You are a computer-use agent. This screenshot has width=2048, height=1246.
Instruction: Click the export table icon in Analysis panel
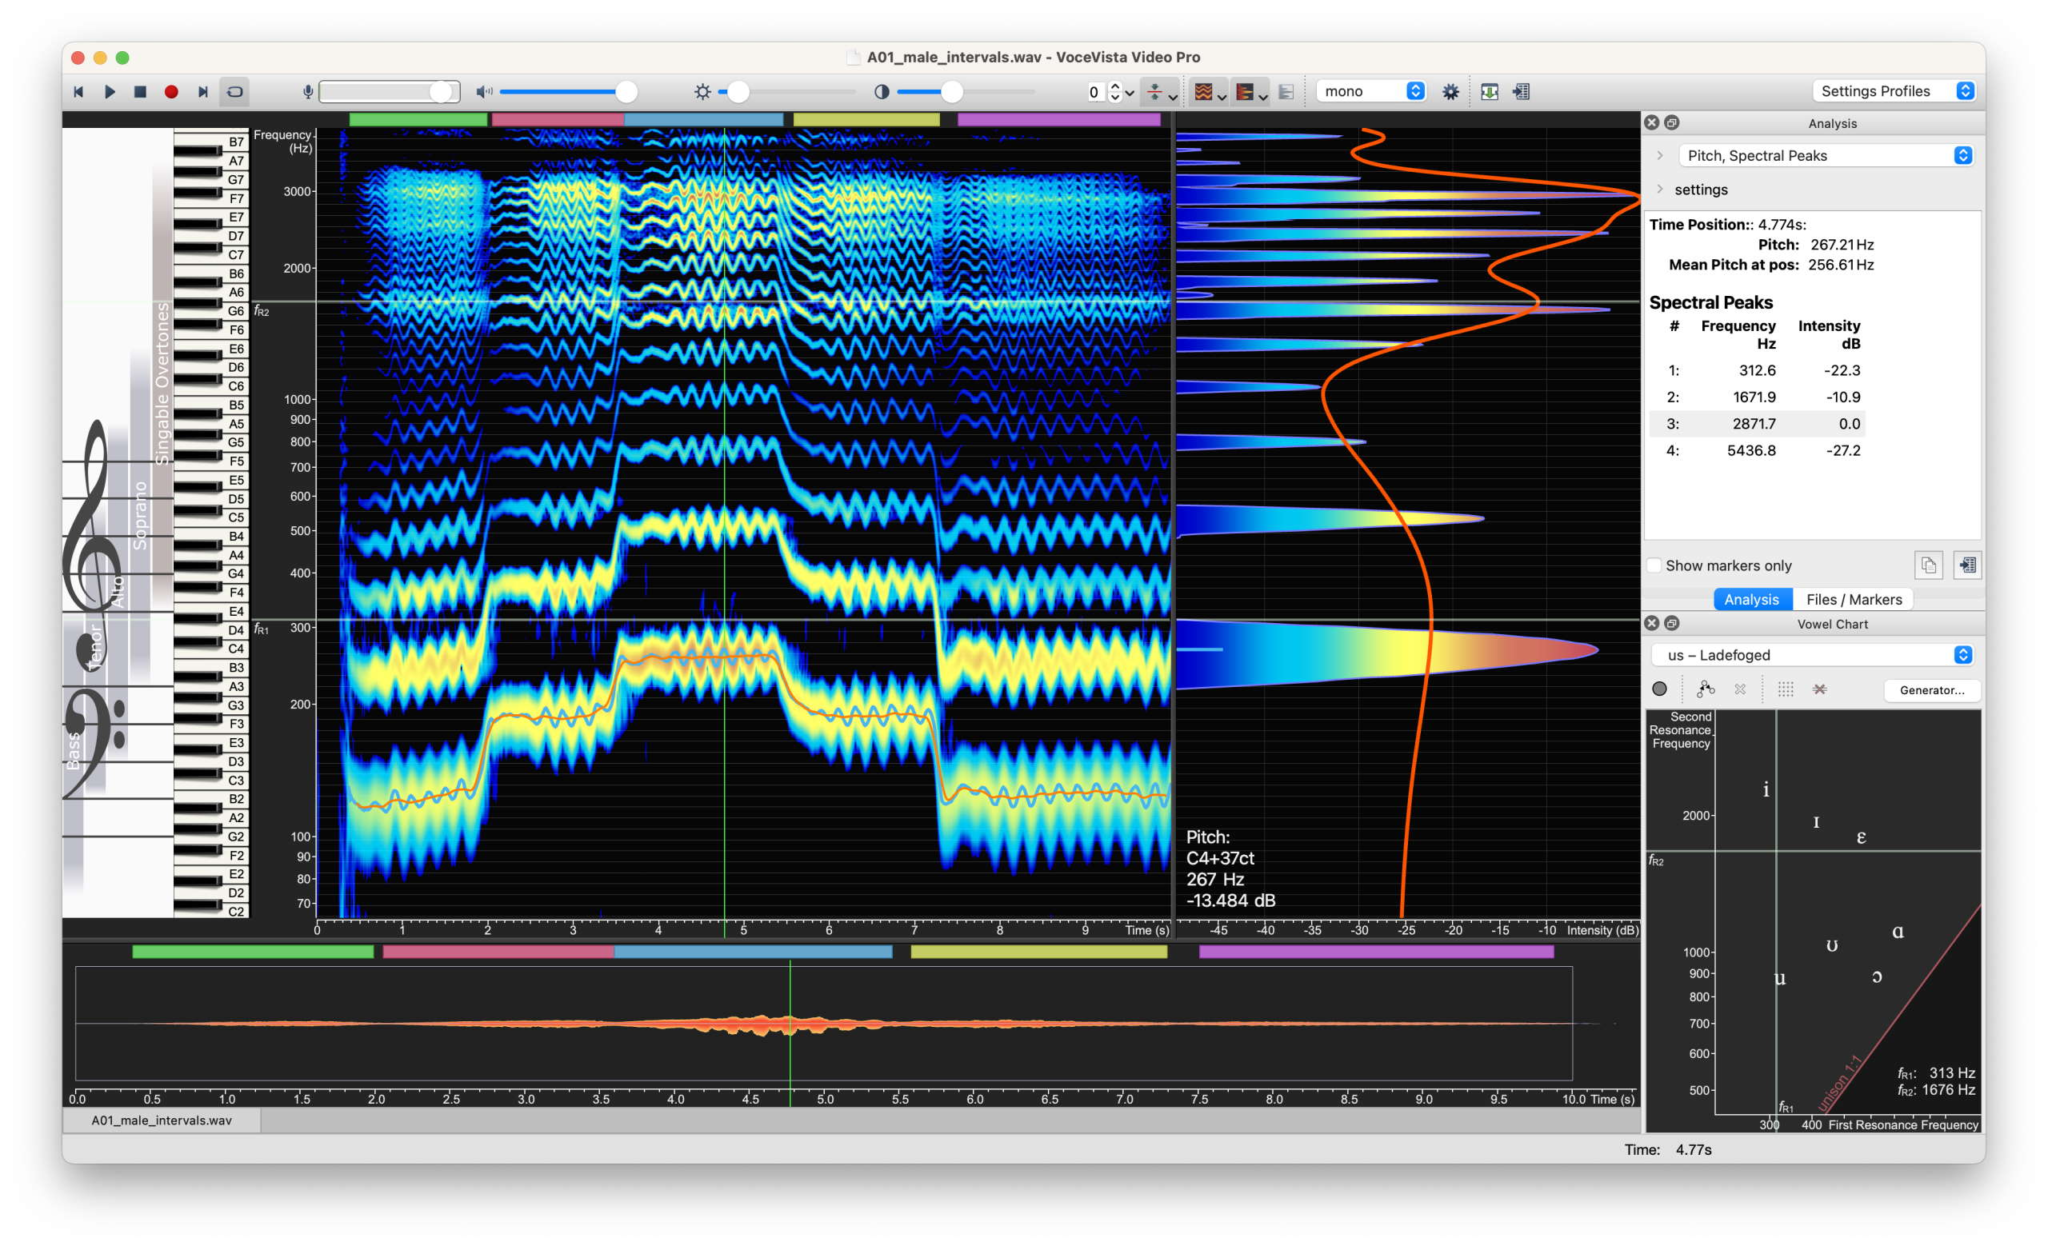coord(1967,565)
